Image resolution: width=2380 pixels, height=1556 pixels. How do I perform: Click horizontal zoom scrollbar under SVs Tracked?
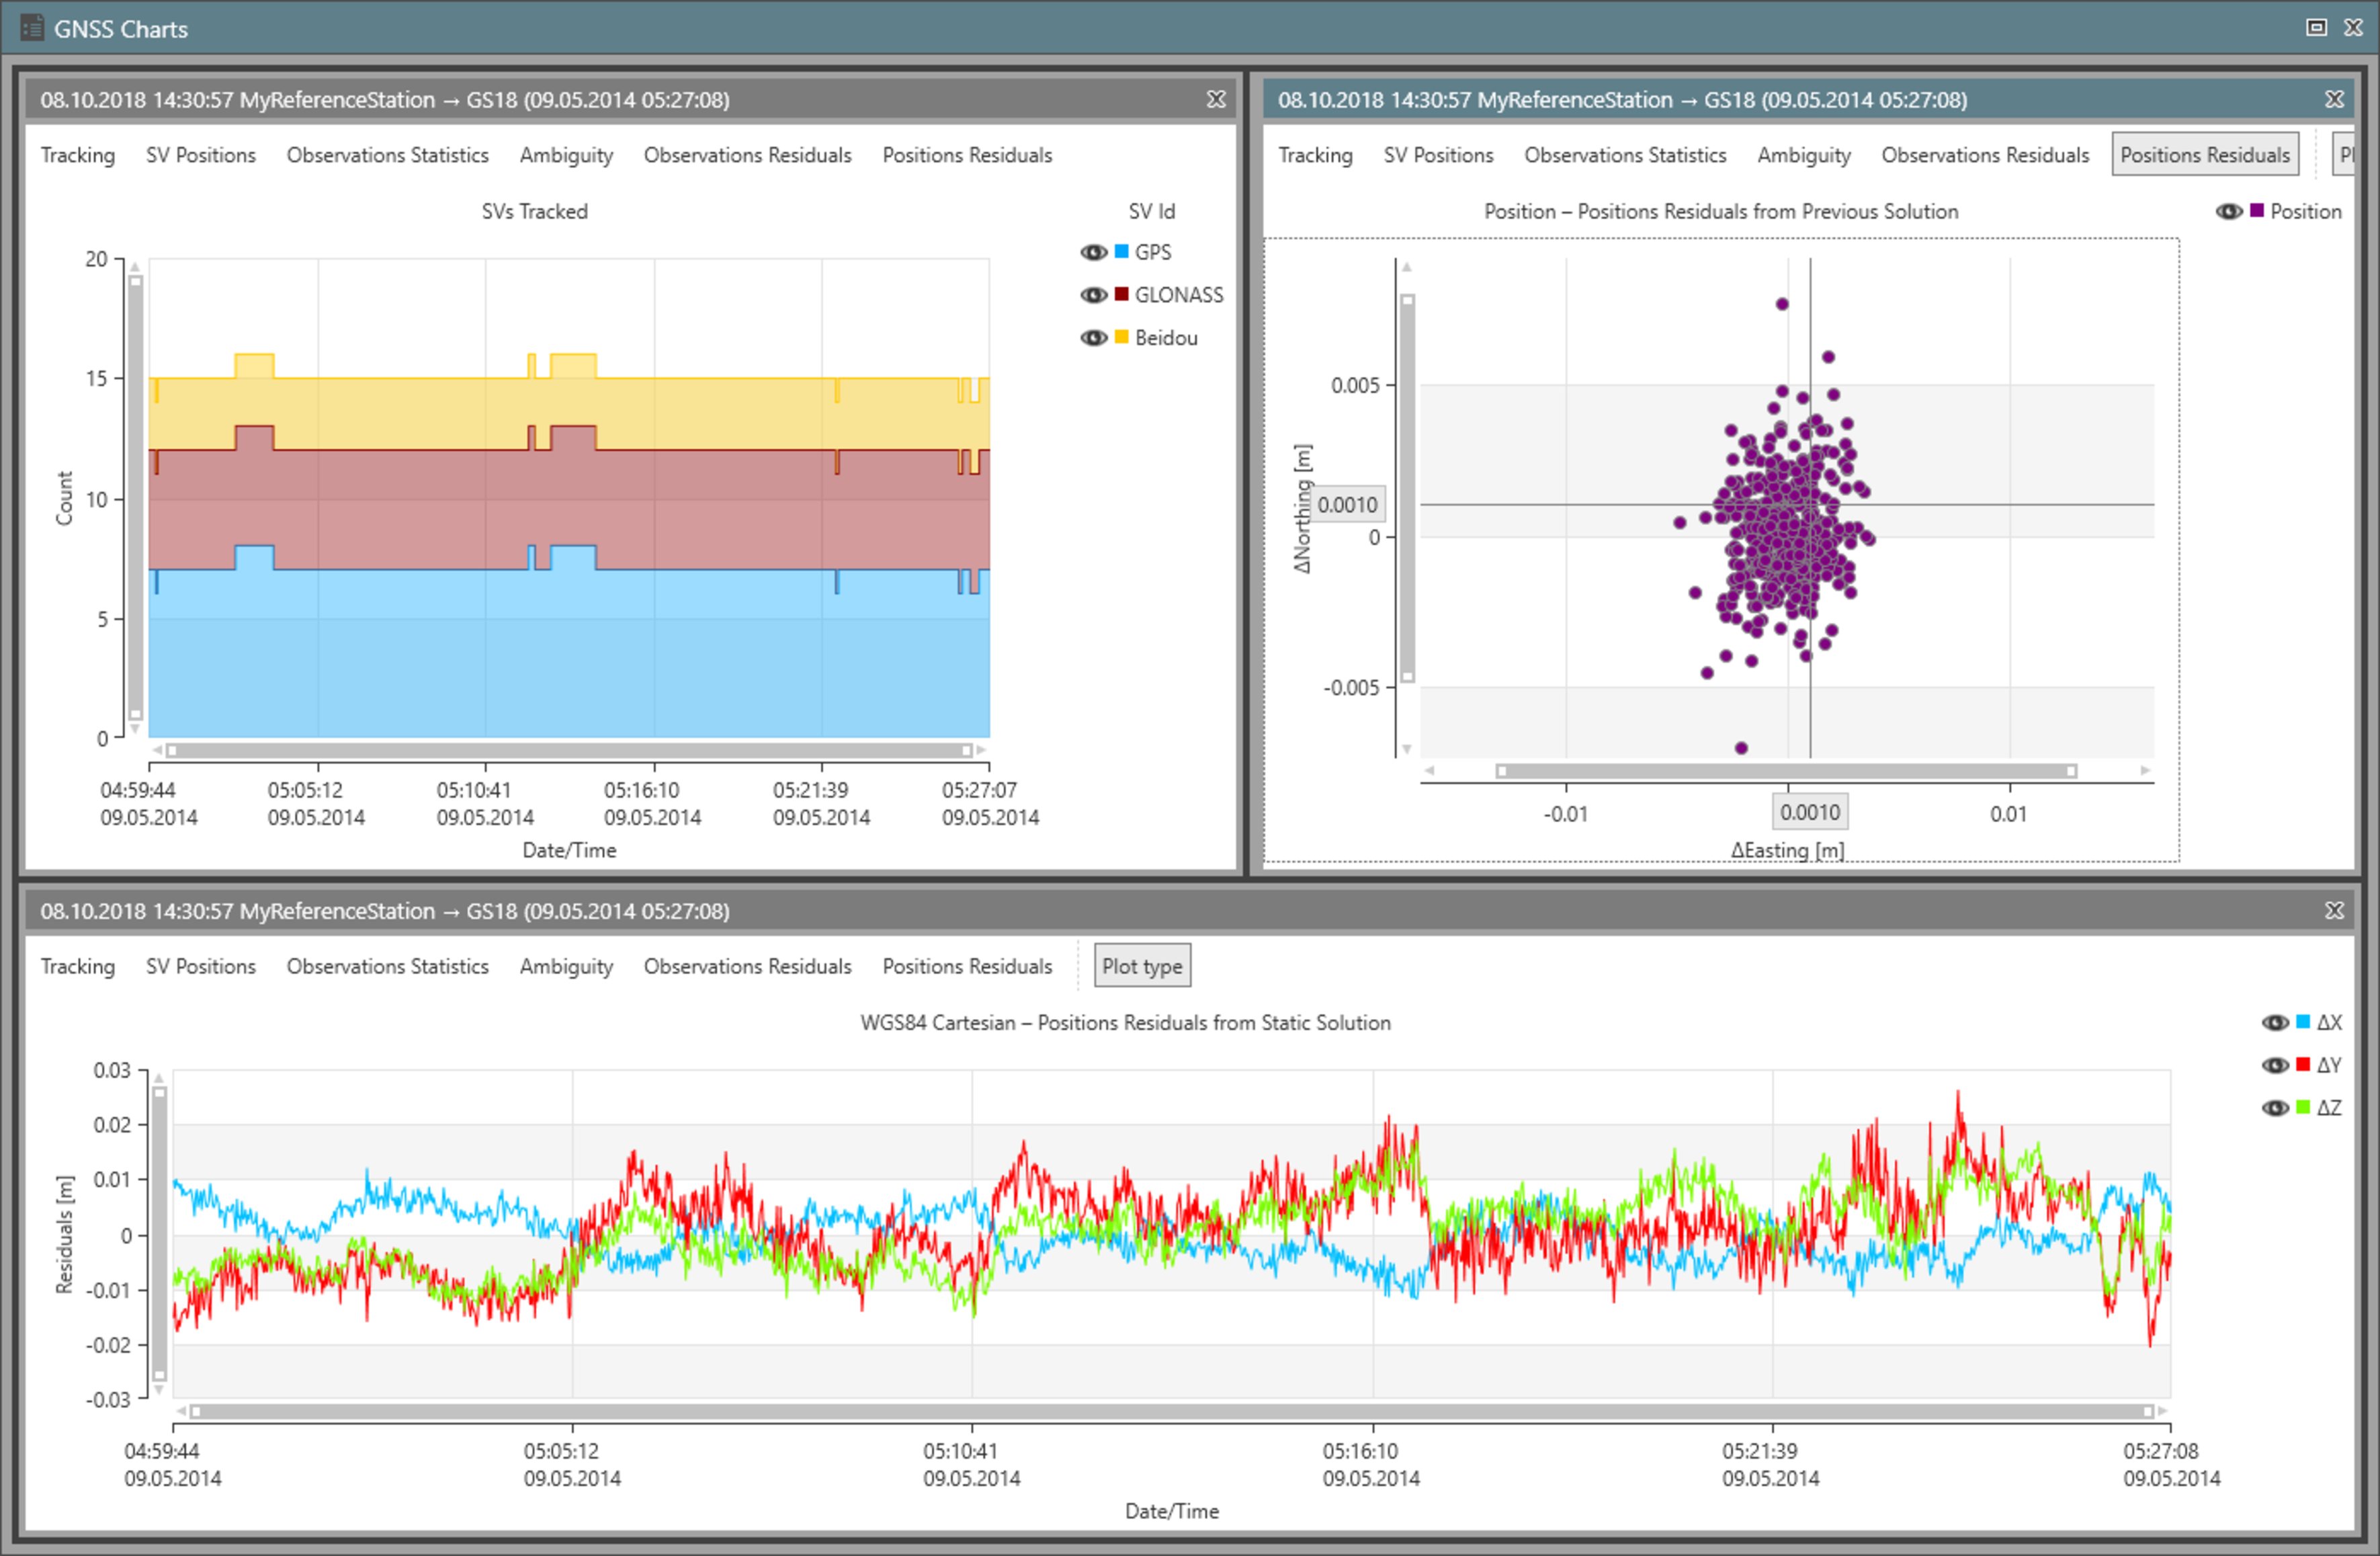[570, 750]
